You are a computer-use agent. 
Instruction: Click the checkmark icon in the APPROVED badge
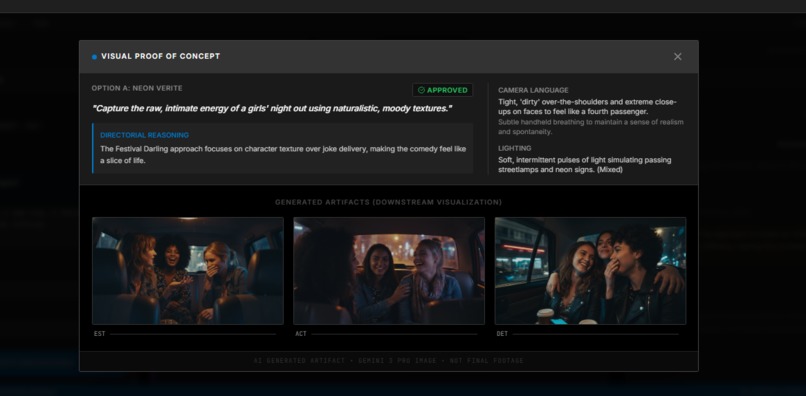tap(421, 90)
